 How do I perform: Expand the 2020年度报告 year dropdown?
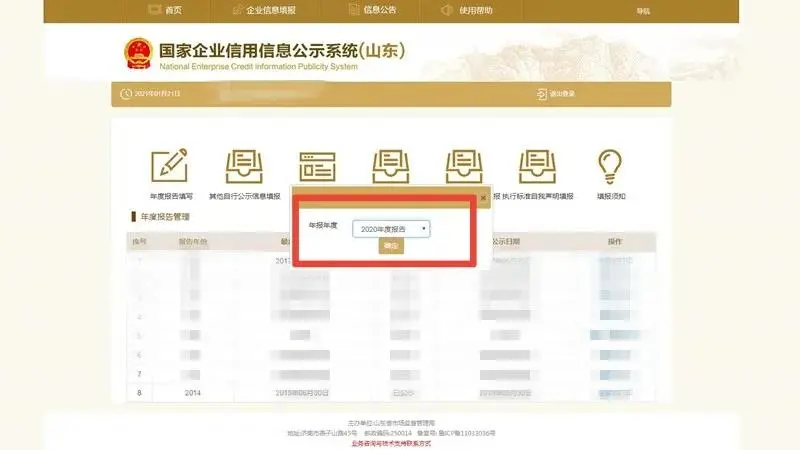(x=391, y=229)
